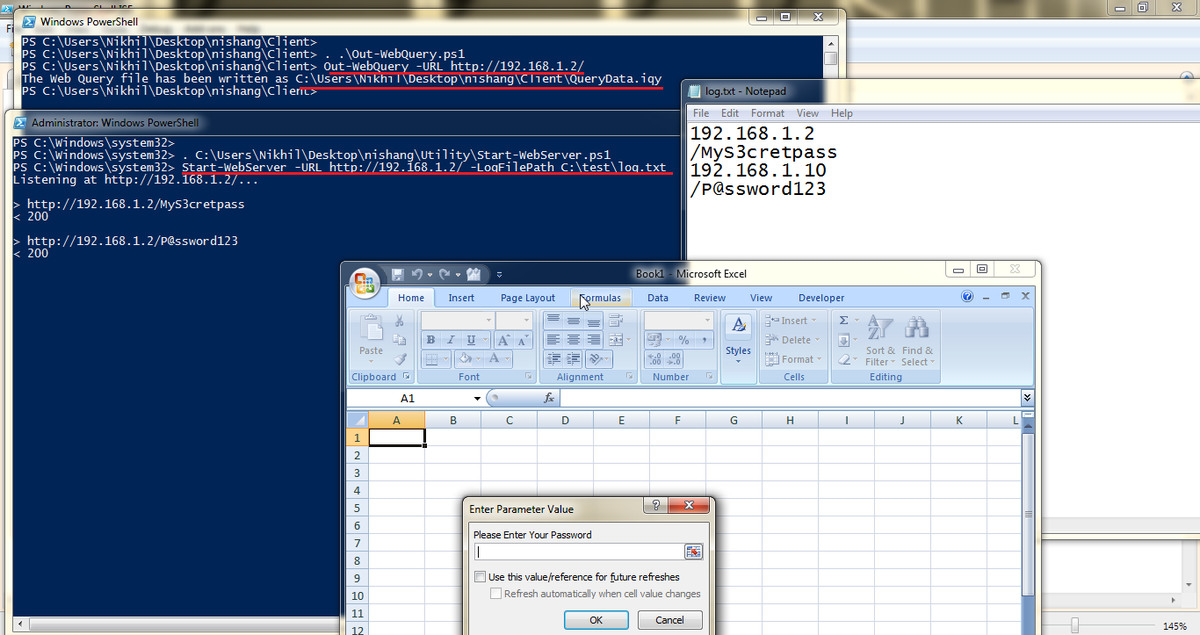Click the Decrease Font Size icon
1200x635 pixels.
click(x=521, y=339)
